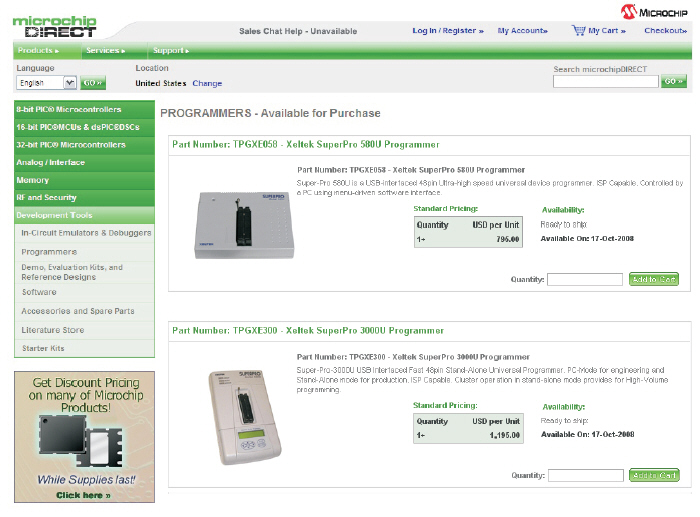This screenshot has width=700, height=517.
Task: Open RF and Security category
Action: pyautogui.click(x=84, y=197)
